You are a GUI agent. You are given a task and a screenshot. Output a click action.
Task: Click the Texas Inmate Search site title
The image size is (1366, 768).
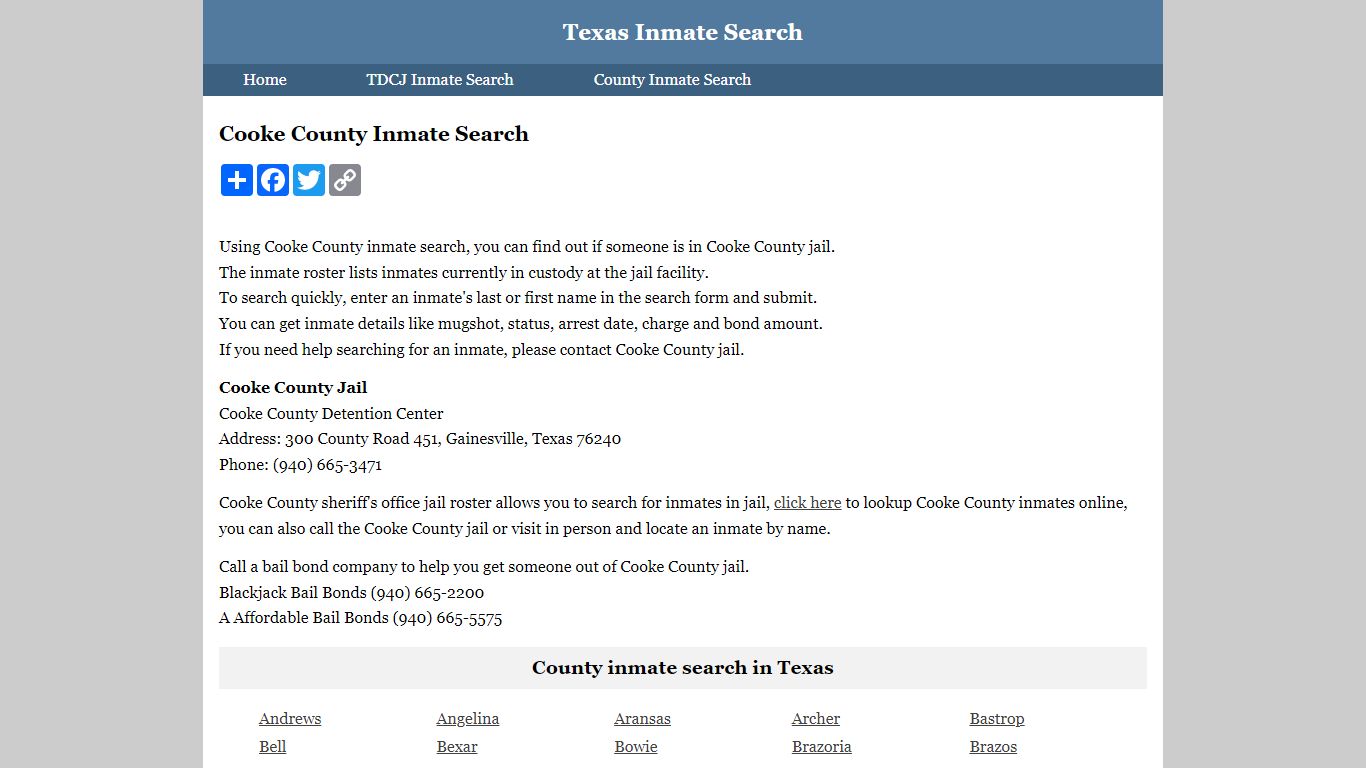[683, 32]
